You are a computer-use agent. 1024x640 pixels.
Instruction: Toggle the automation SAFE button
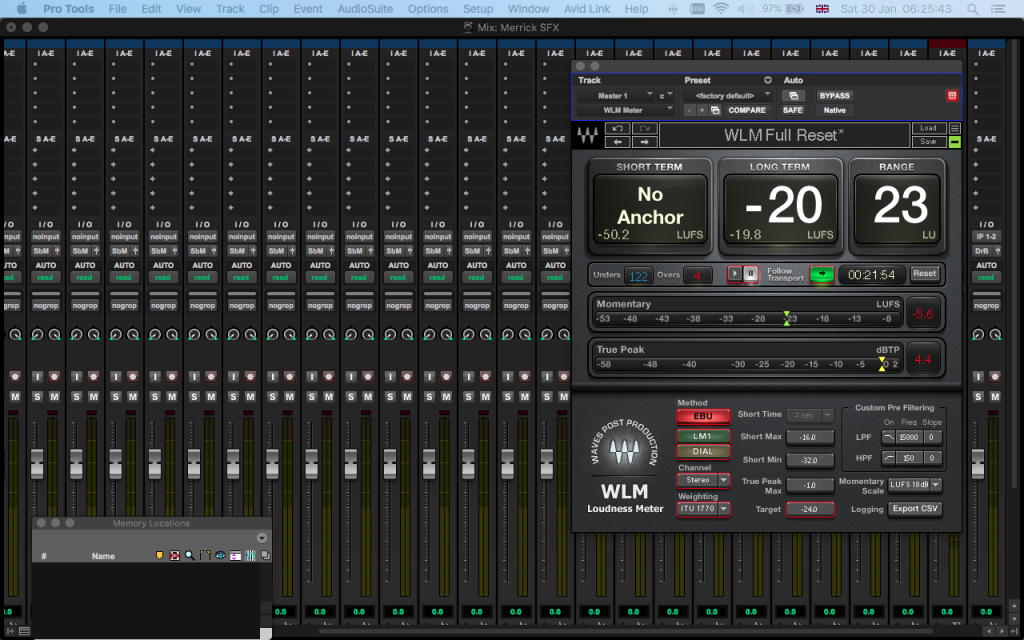coord(793,110)
